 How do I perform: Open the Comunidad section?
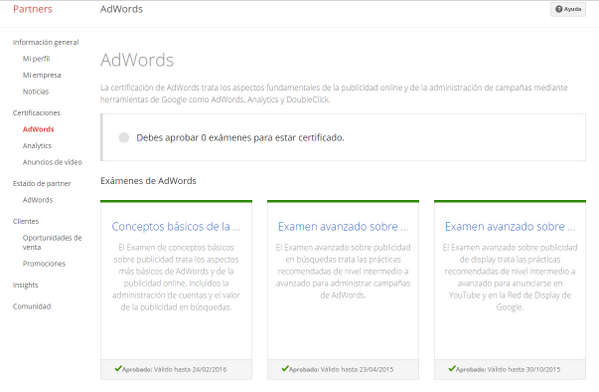click(32, 306)
